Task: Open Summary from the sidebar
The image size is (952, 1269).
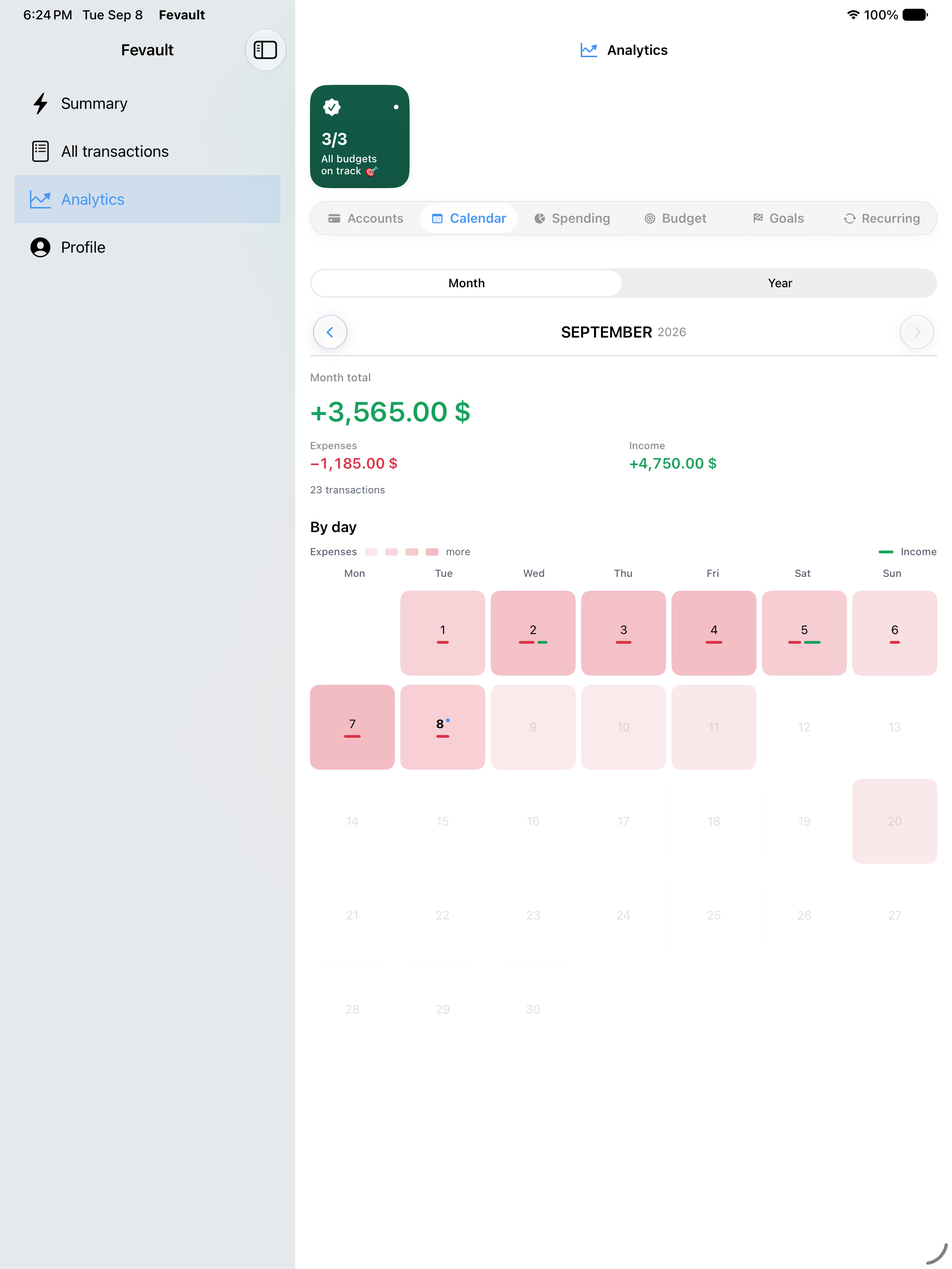Action: [147, 104]
